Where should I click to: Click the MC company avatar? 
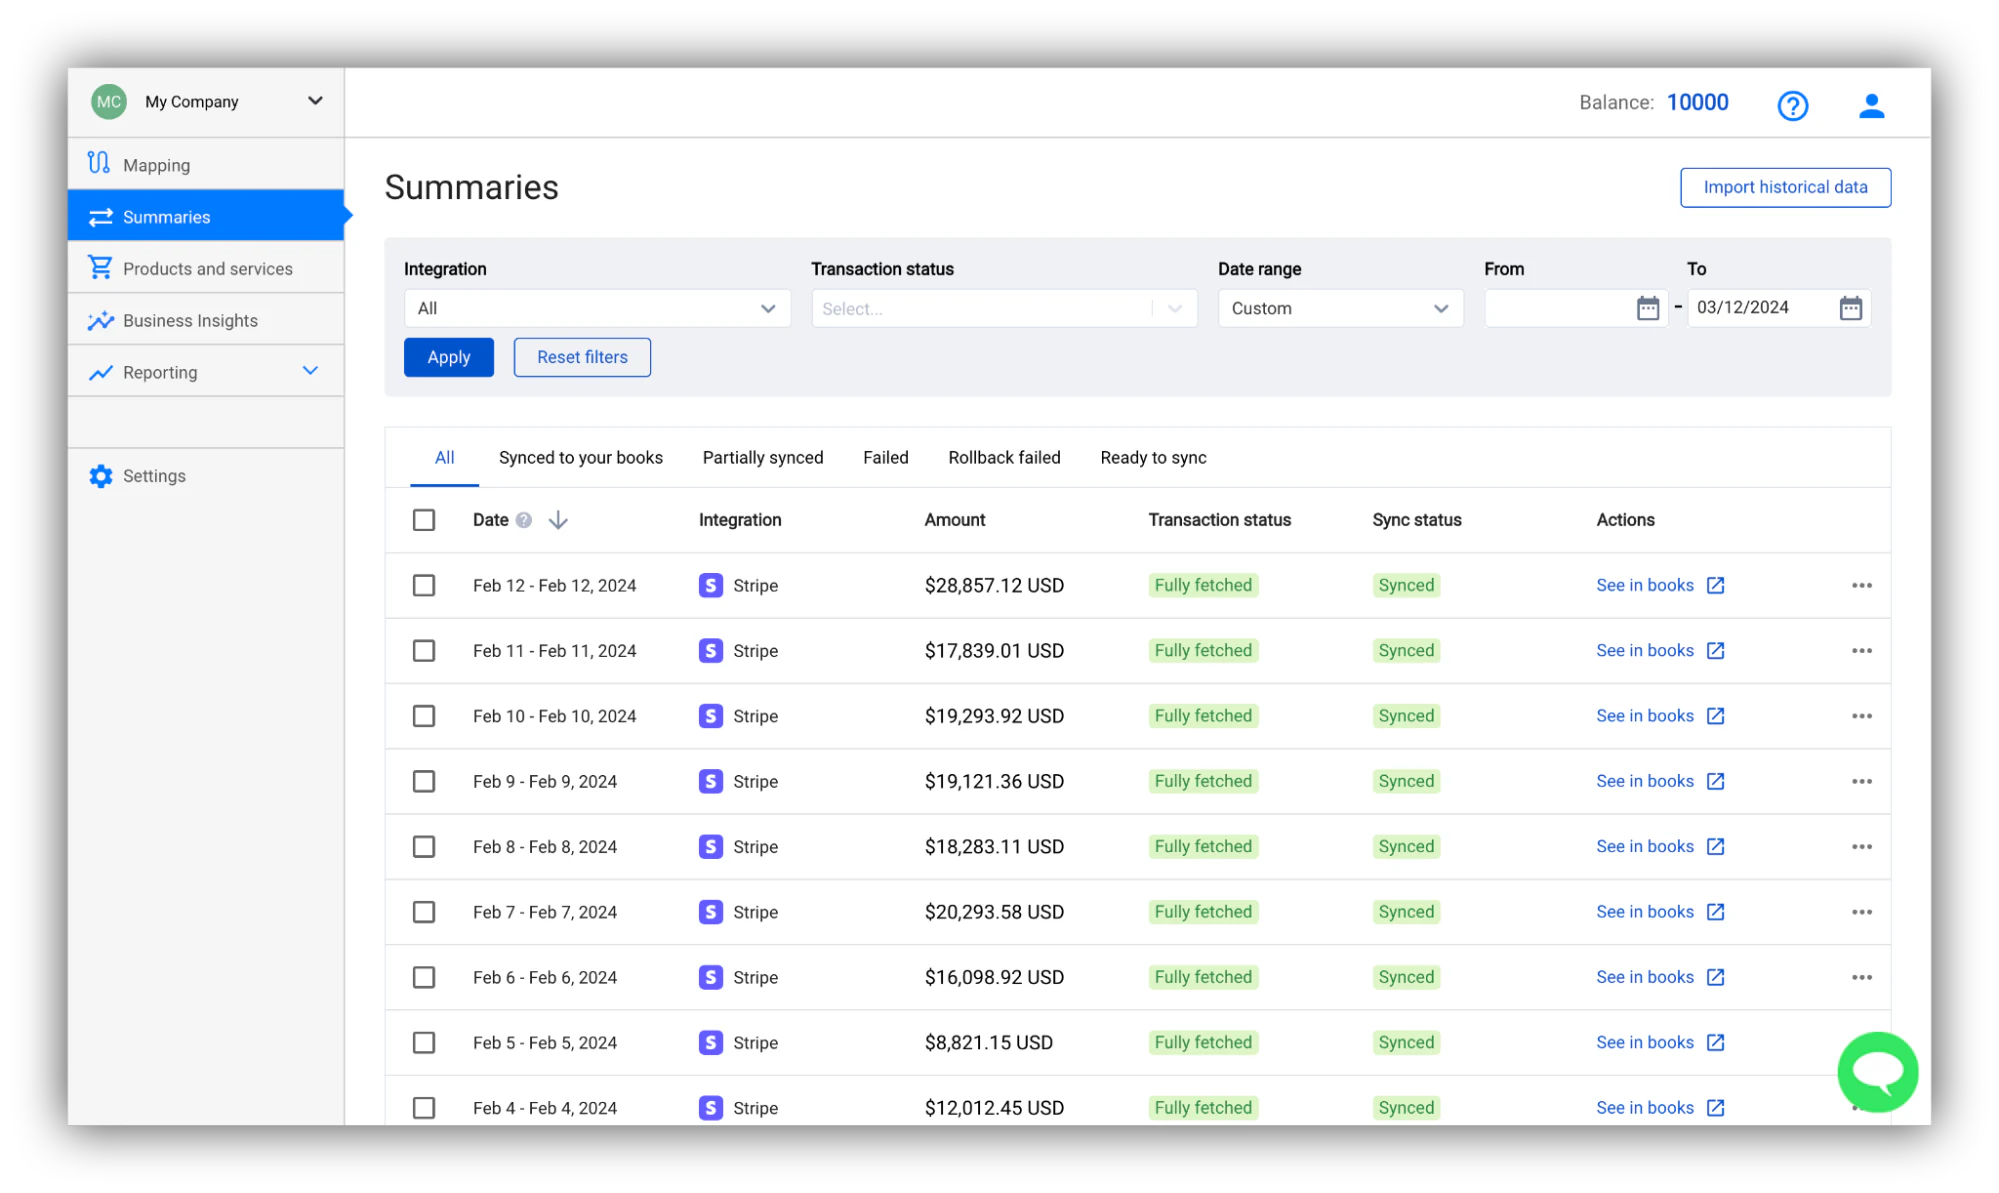point(109,101)
